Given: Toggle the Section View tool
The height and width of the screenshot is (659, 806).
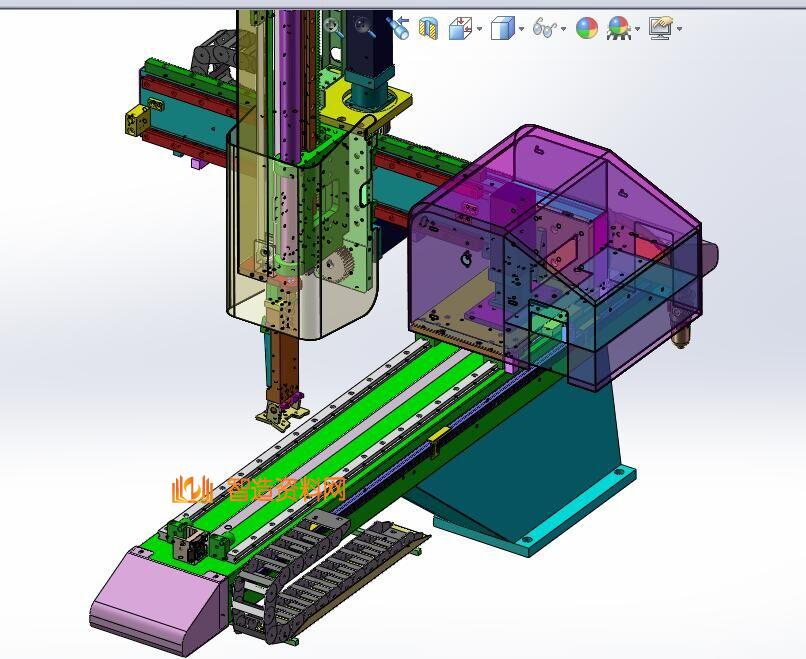Looking at the screenshot, I should (x=428, y=28).
